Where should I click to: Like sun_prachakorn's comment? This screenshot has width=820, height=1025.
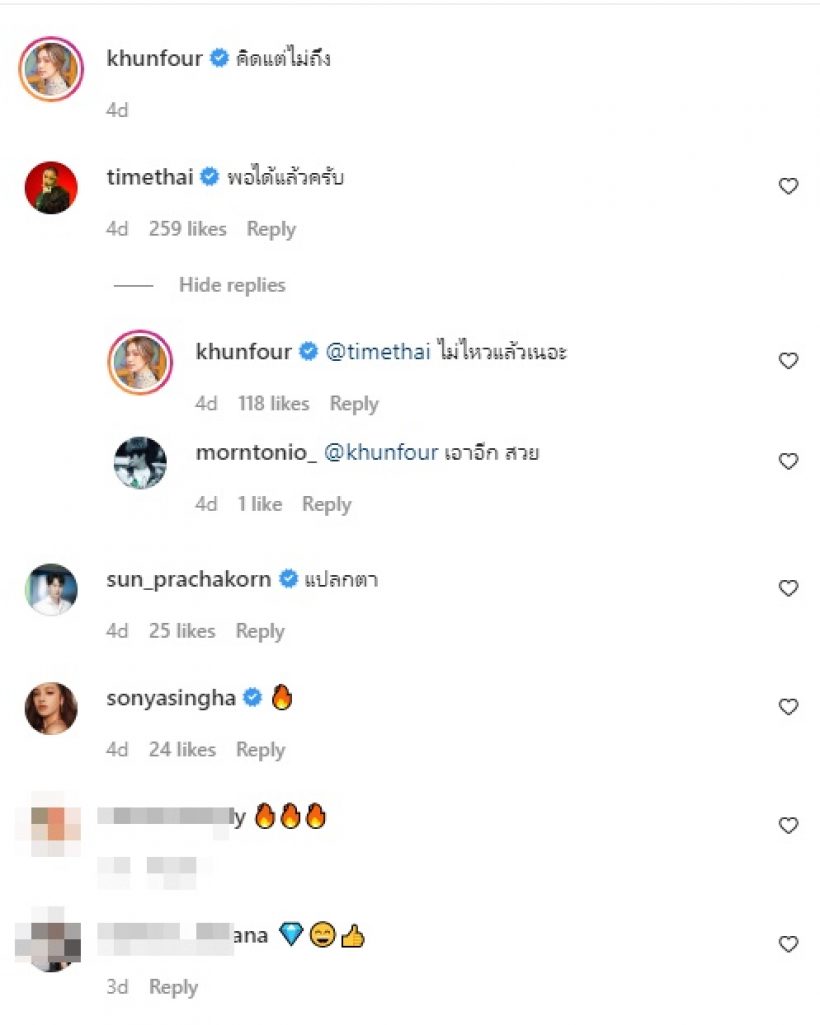[788, 588]
